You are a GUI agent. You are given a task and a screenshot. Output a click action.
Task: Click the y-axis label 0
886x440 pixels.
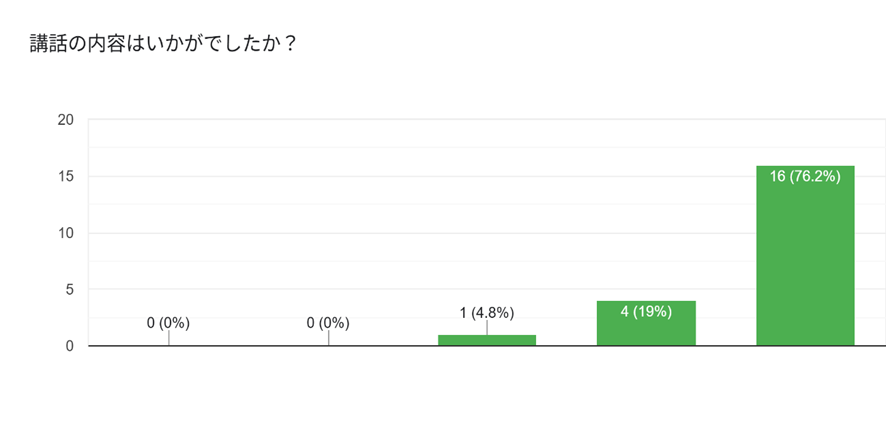[71, 346]
